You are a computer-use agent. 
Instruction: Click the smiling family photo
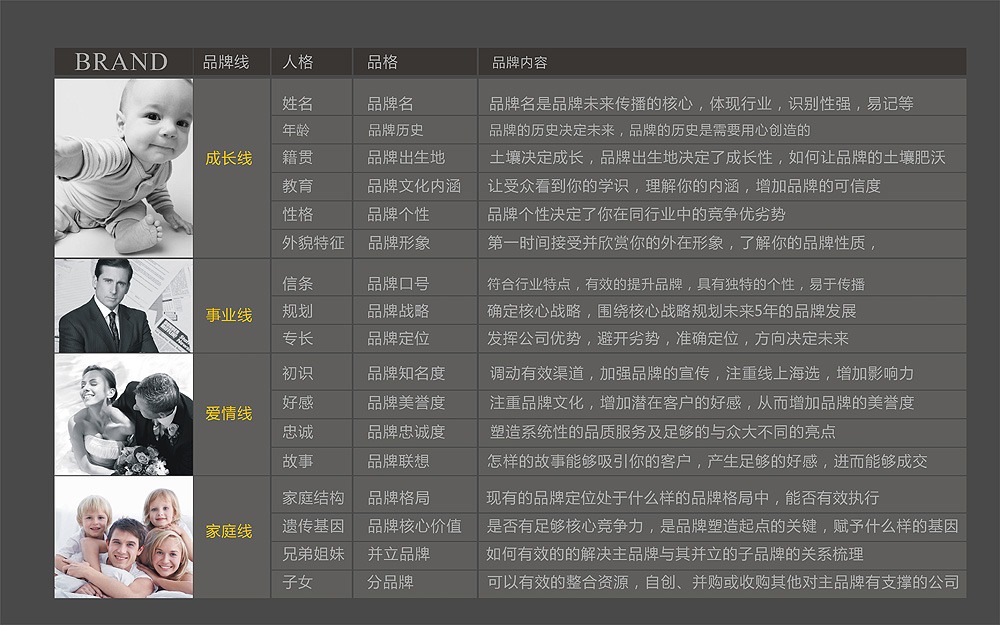124,537
